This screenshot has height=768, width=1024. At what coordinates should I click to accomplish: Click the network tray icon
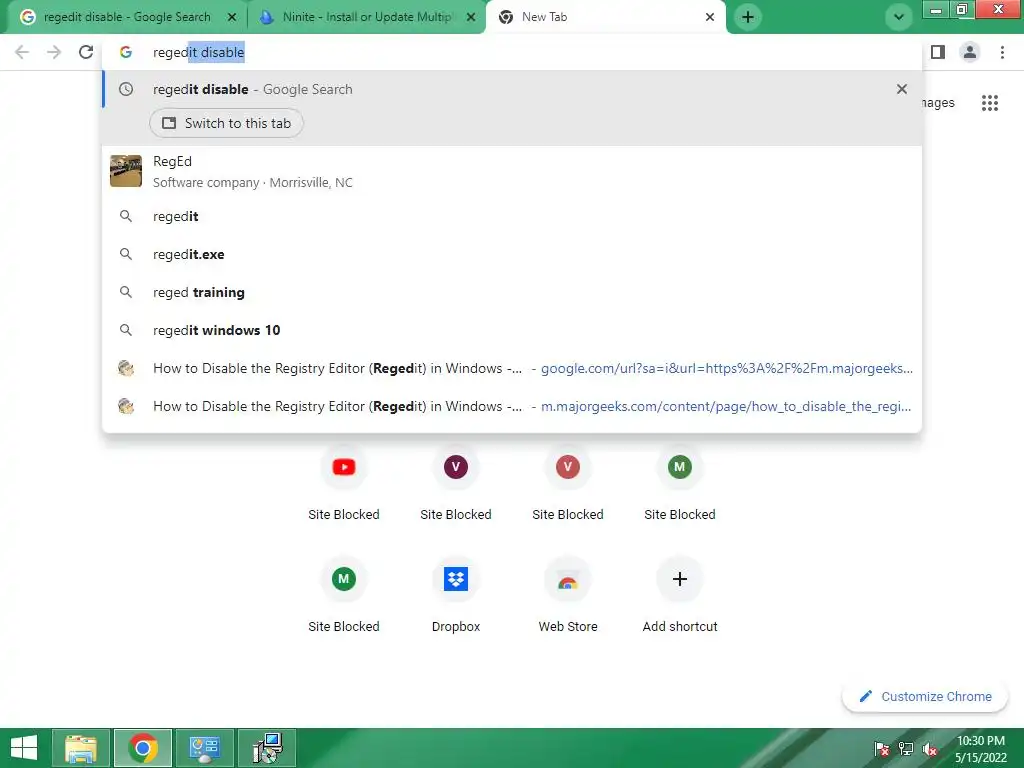tap(906, 749)
